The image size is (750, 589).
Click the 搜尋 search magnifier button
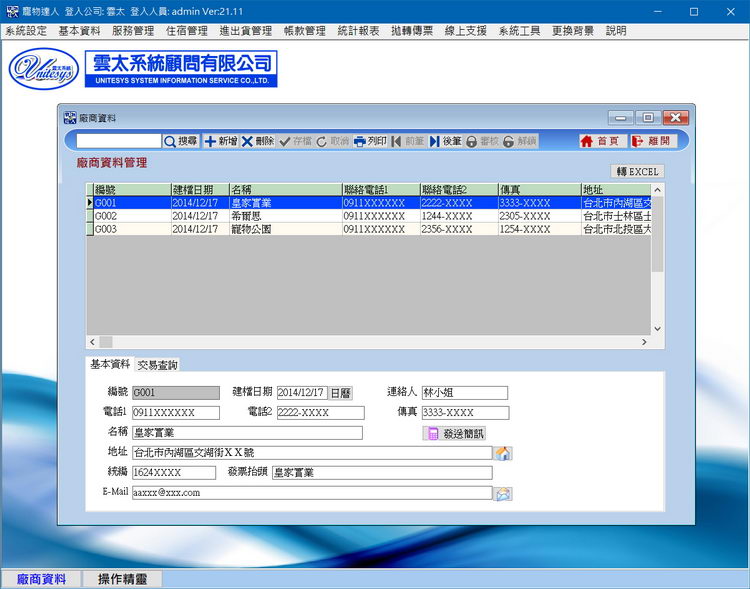coord(181,142)
